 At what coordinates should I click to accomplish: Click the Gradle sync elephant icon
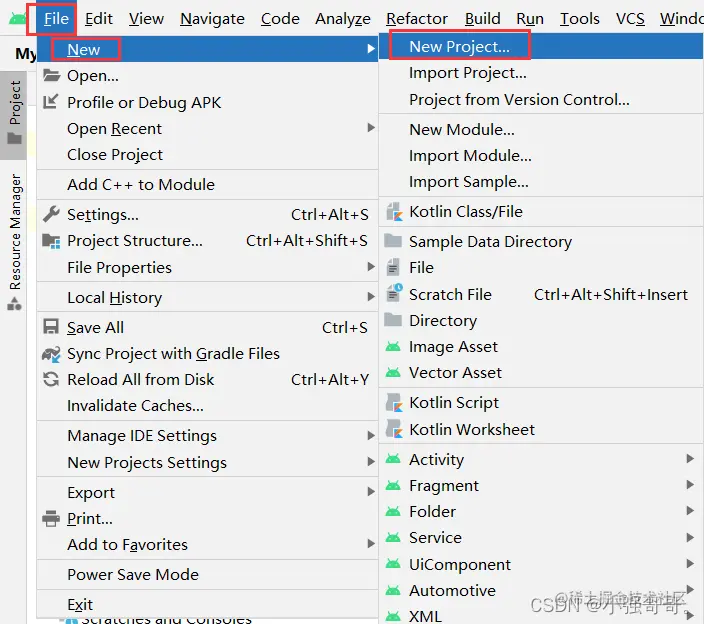[x=51, y=354]
